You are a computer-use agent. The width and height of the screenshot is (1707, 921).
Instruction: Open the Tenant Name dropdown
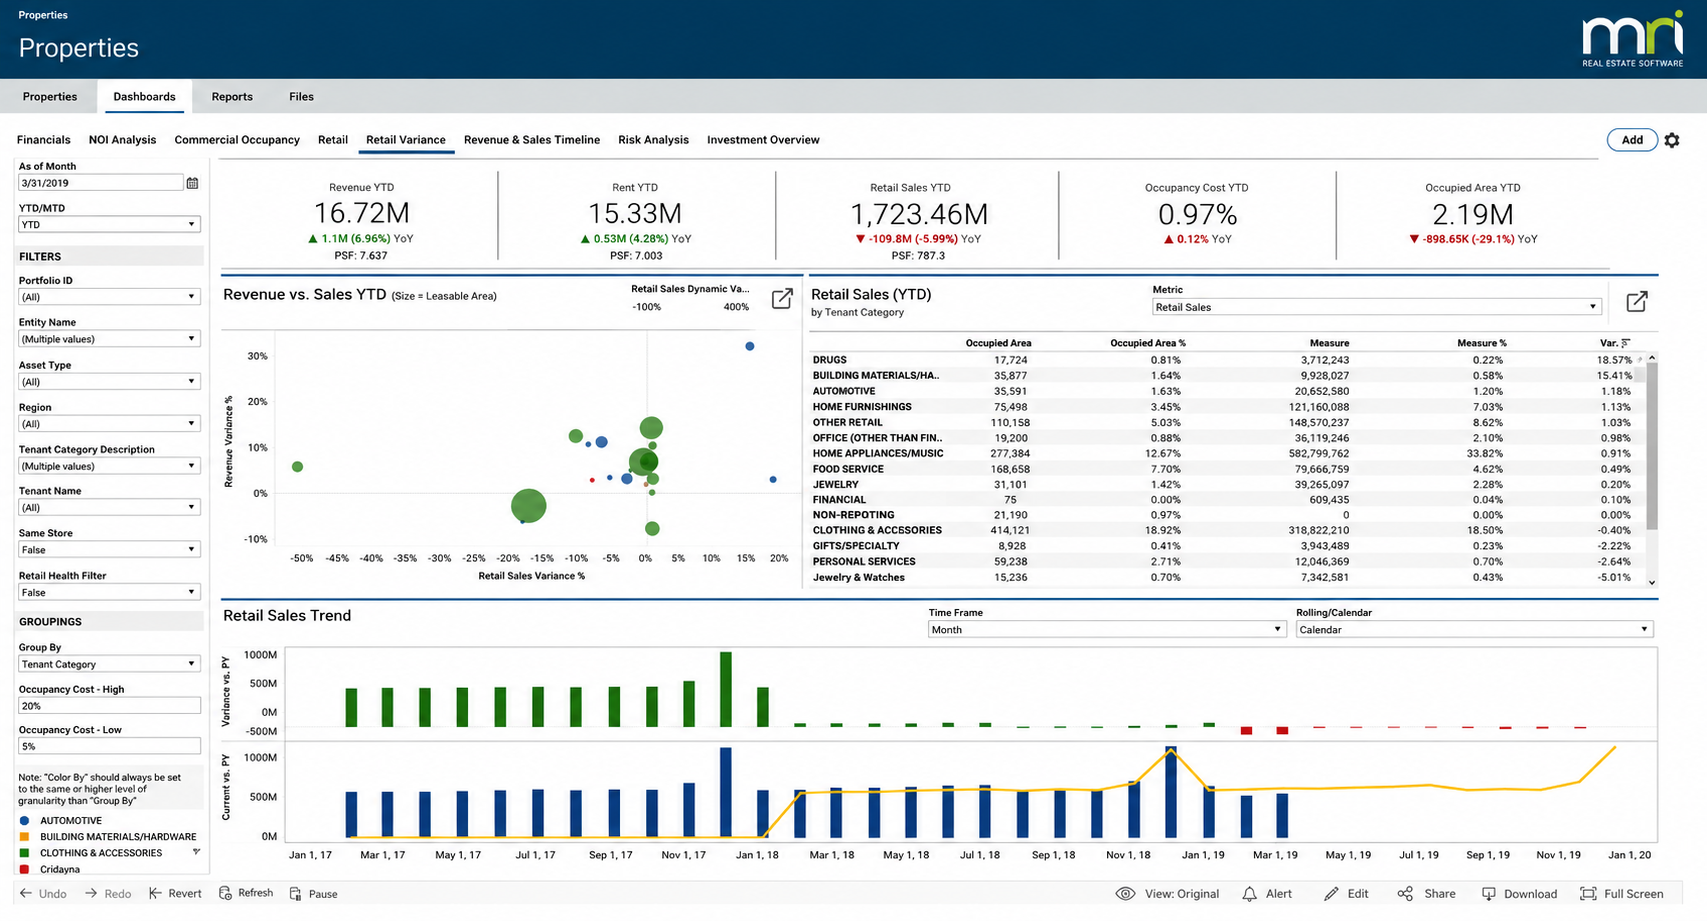pos(109,508)
